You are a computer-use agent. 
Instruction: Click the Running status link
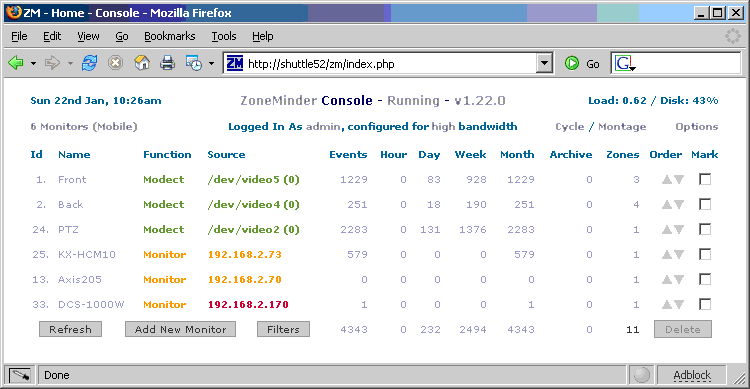[413, 101]
